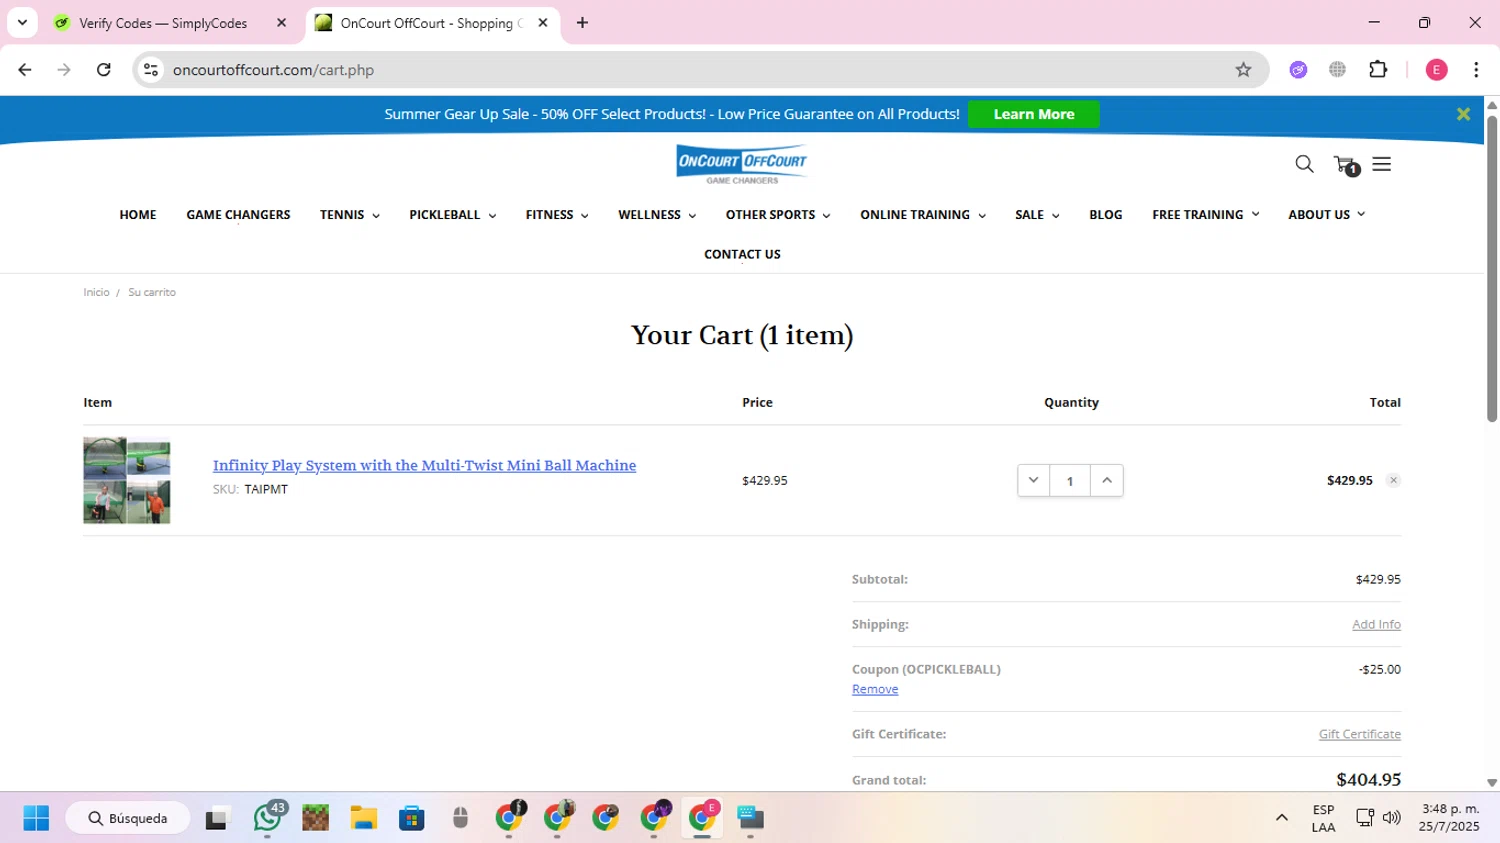Expand the ONLINE TRAINING dropdown menu
The image size is (1500, 843).
point(922,215)
